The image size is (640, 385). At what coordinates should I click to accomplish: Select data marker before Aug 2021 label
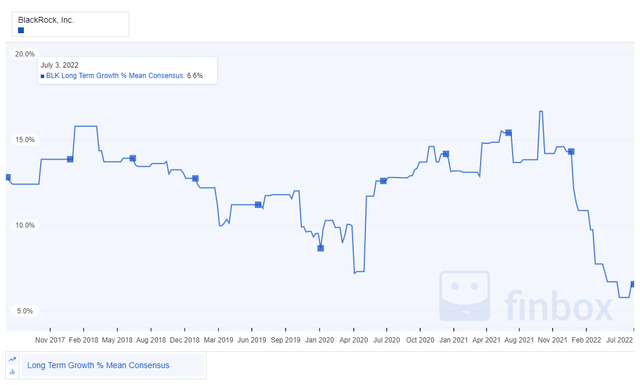[509, 133]
